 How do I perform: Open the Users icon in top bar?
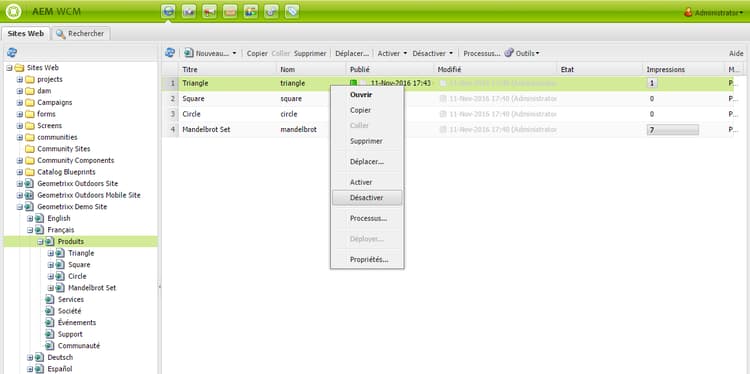point(251,11)
